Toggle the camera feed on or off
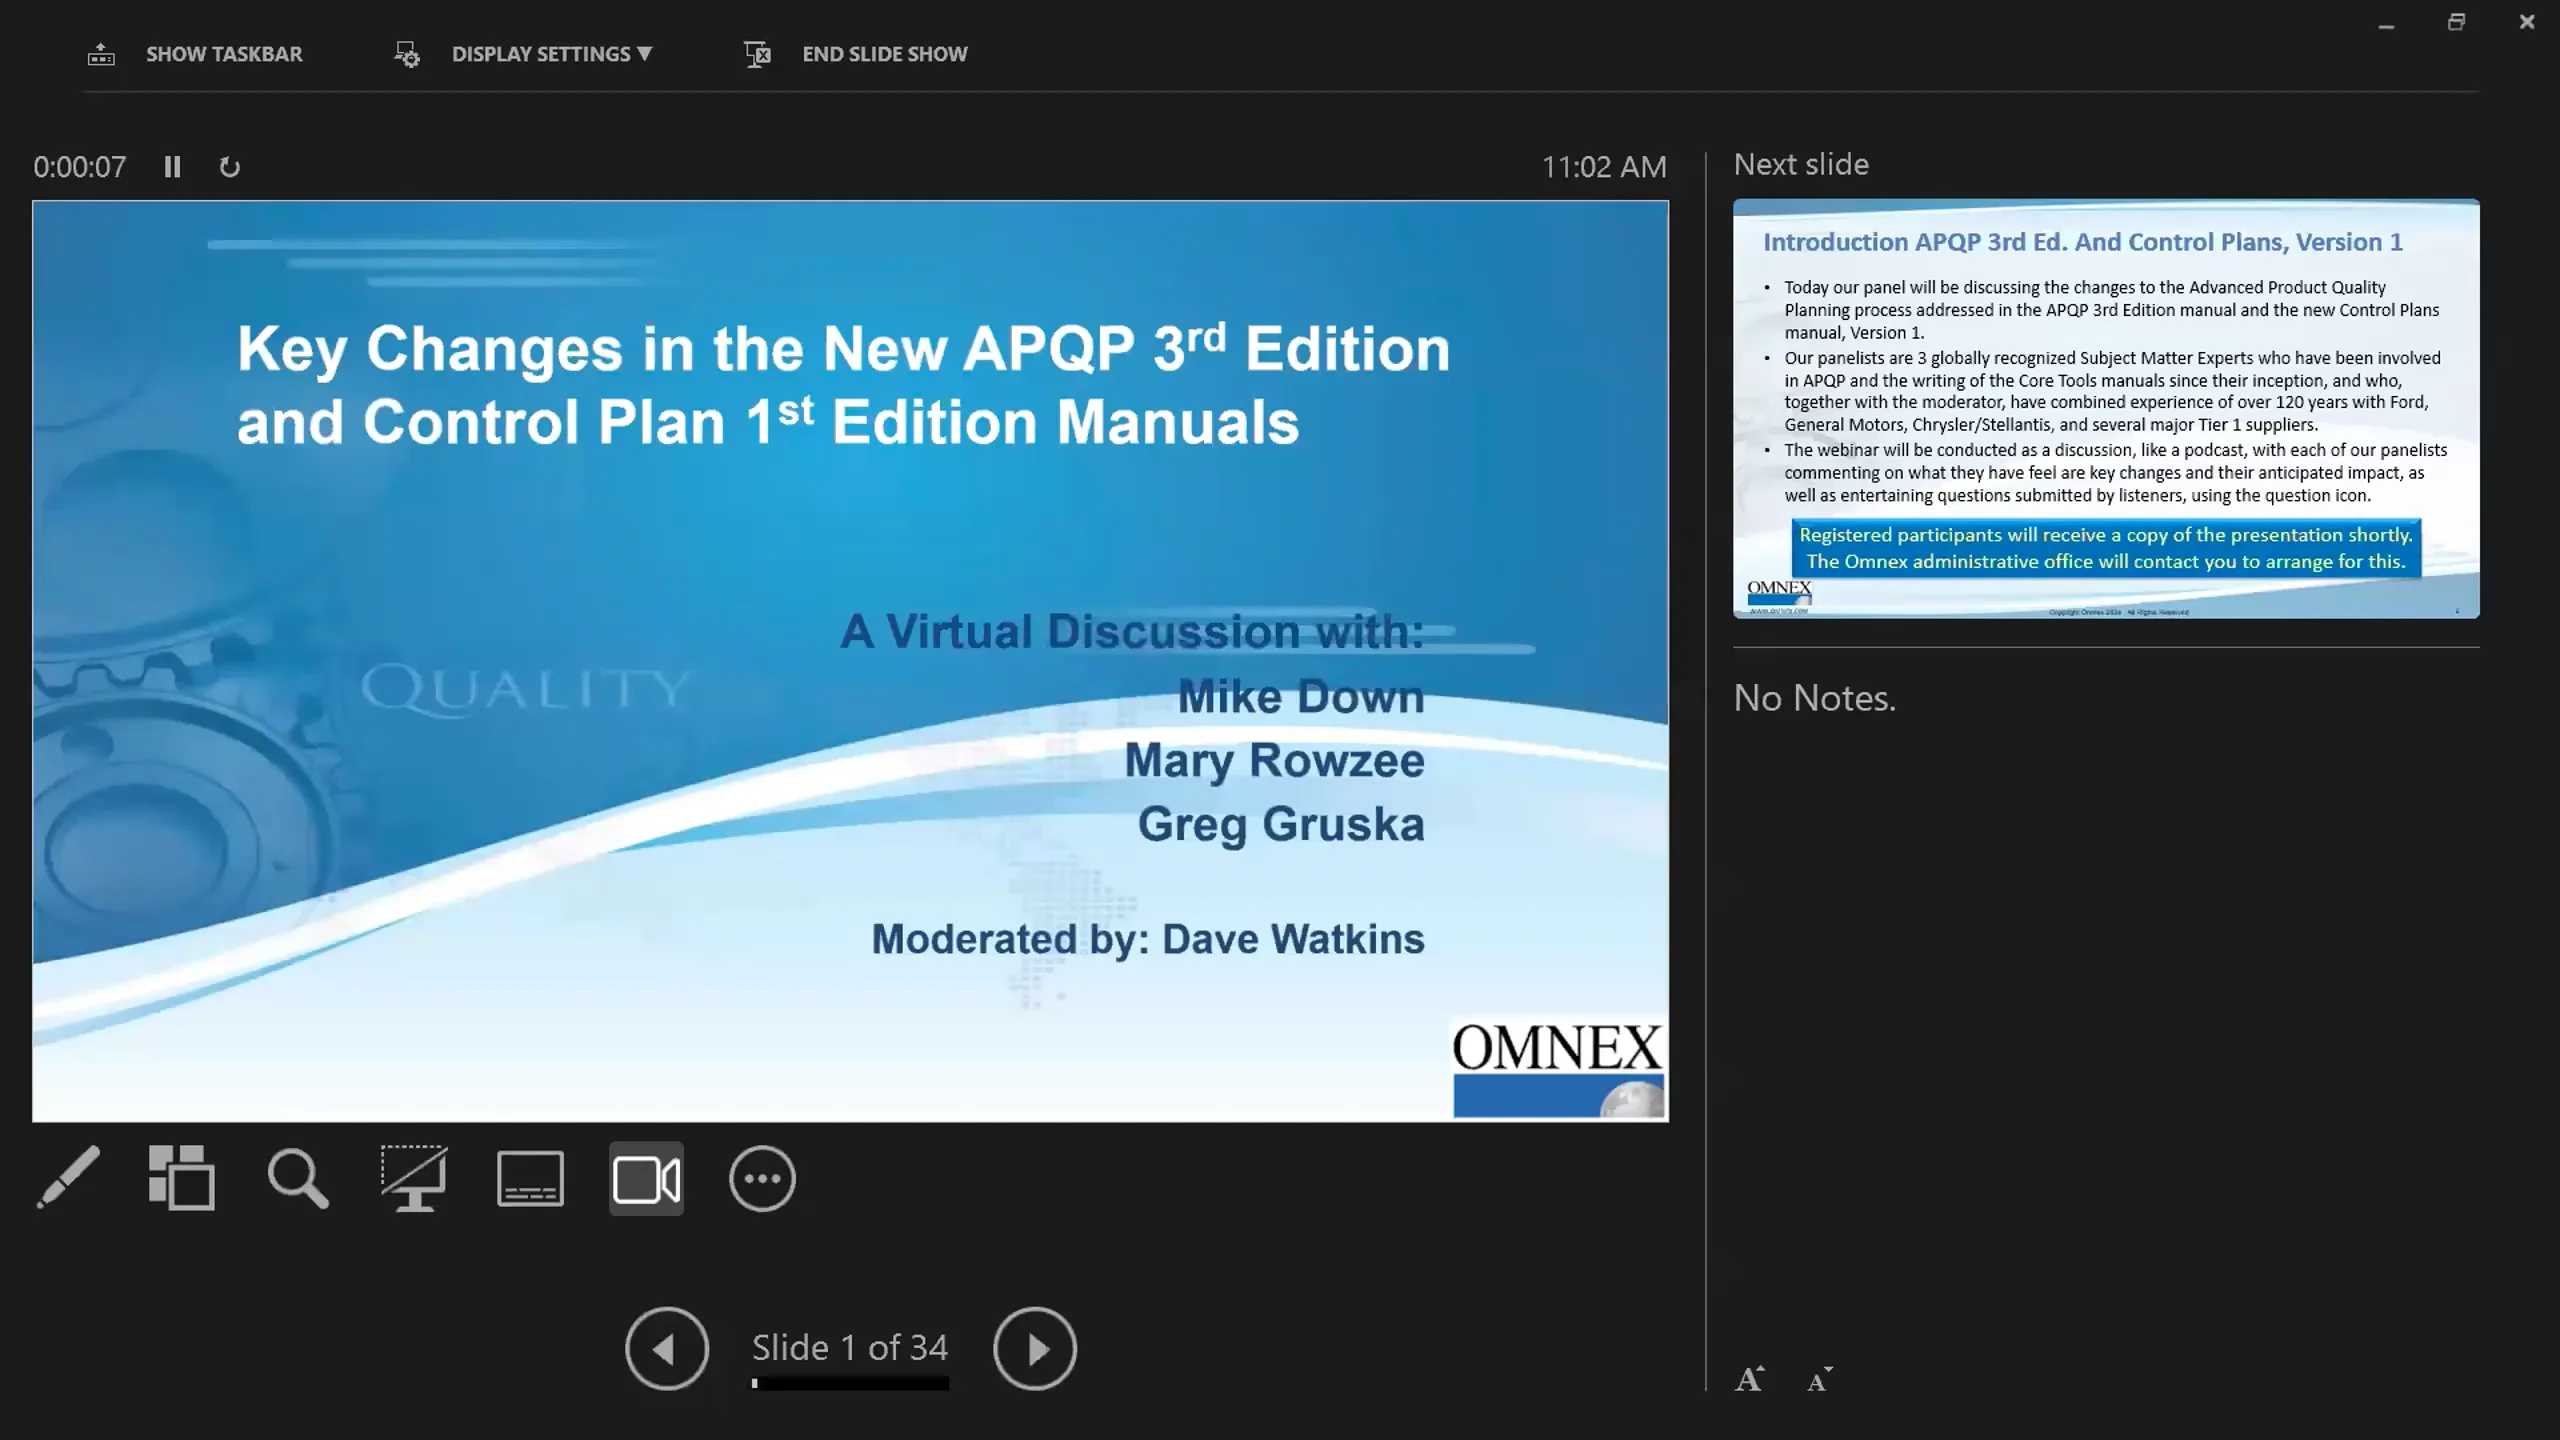Image resolution: width=2560 pixels, height=1440 pixels. (647, 1179)
